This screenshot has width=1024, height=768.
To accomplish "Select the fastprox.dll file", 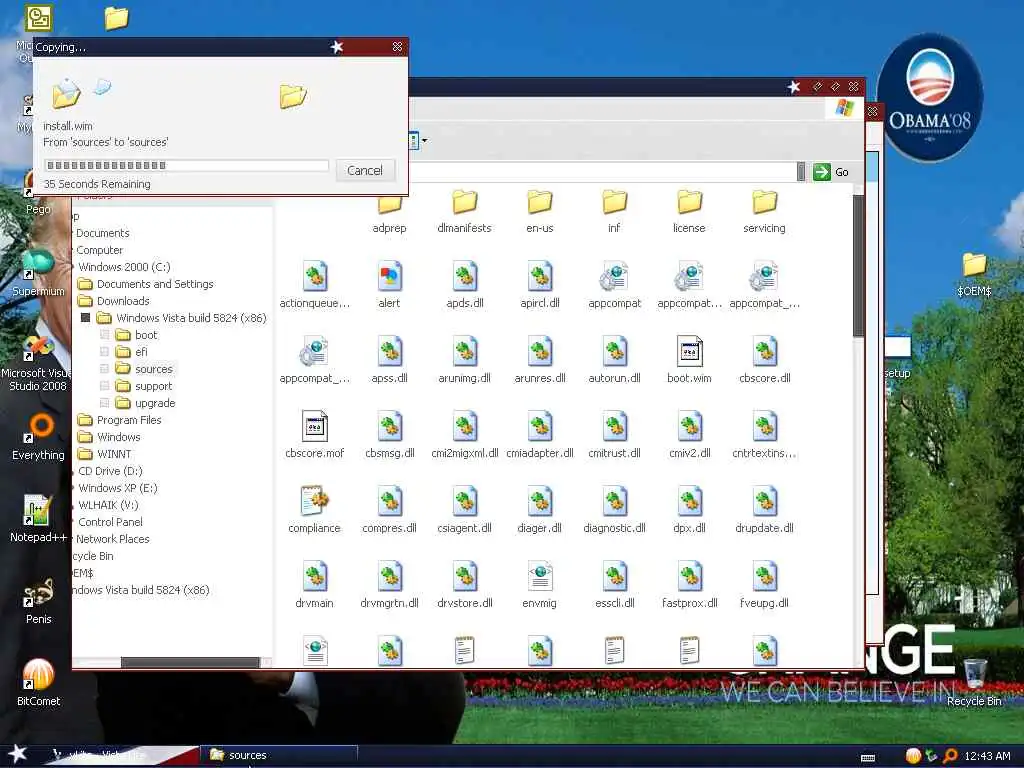I will click(690, 585).
